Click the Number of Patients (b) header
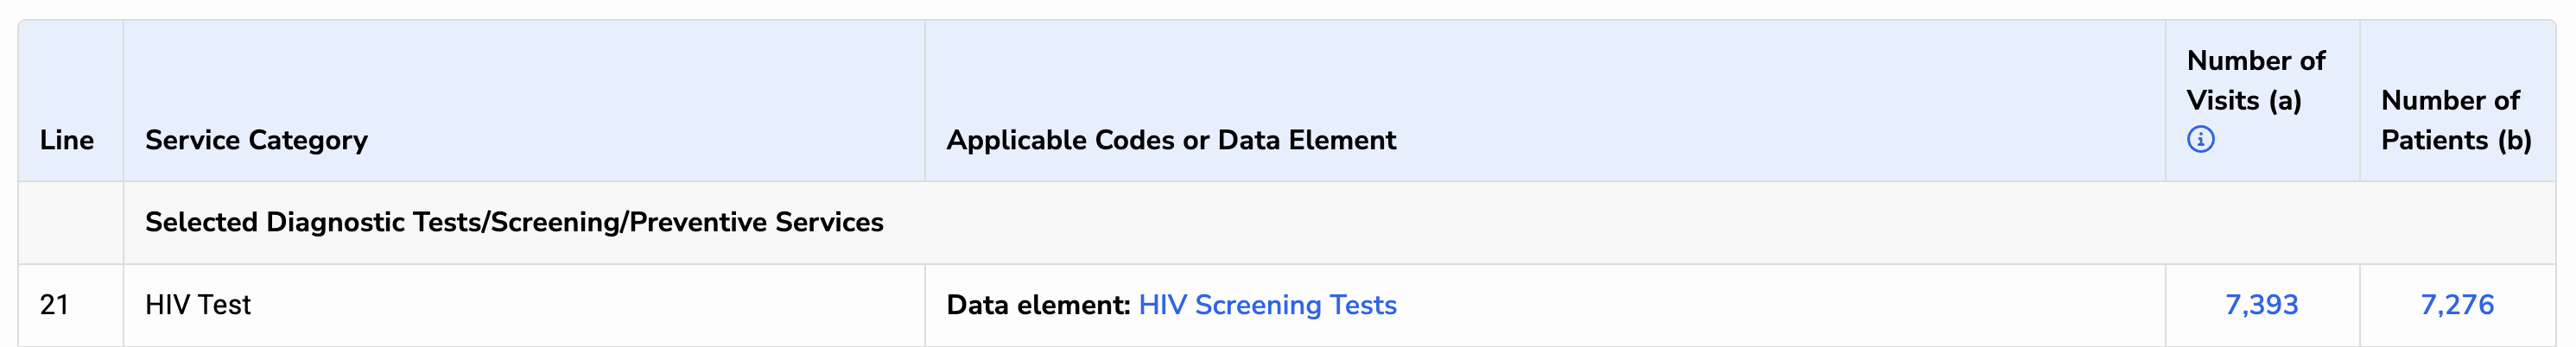 coord(2455,120)
